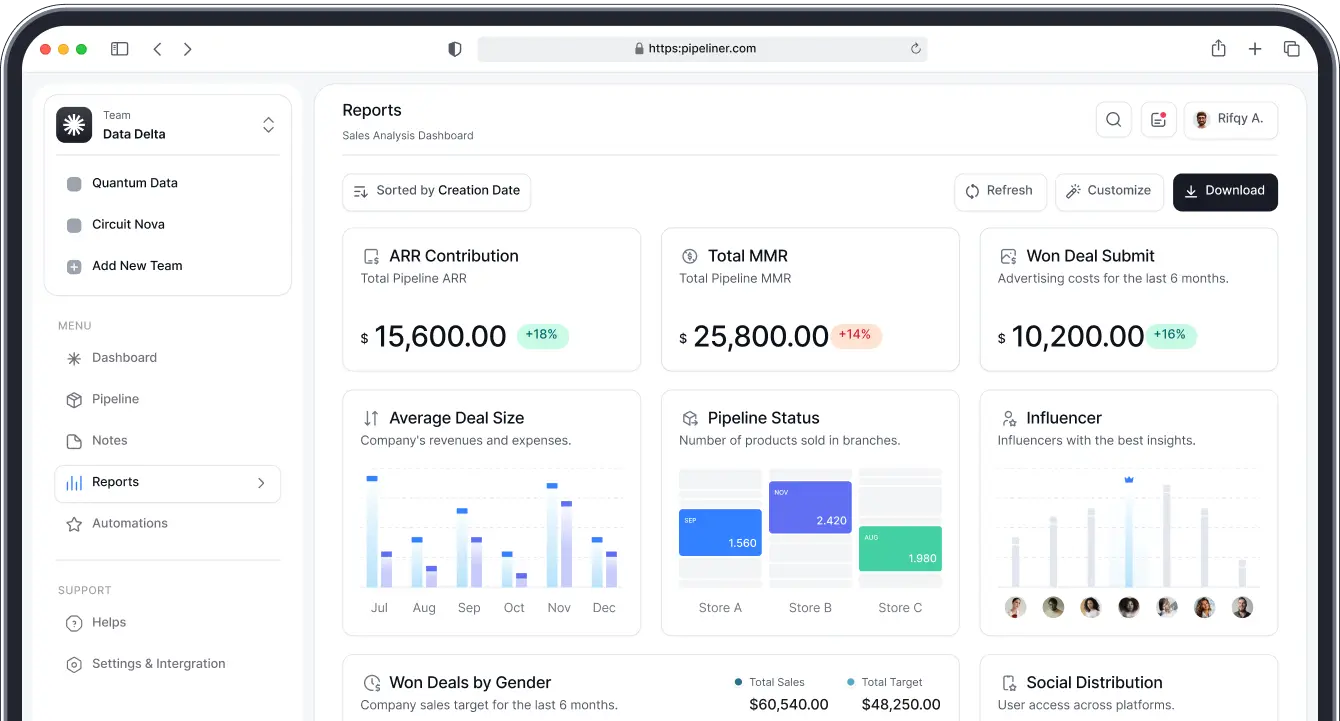The width and height of the screenshot is (1340, 721).
Task: Select the AUG 1.980 green block
Action: (x=900, y=549)
